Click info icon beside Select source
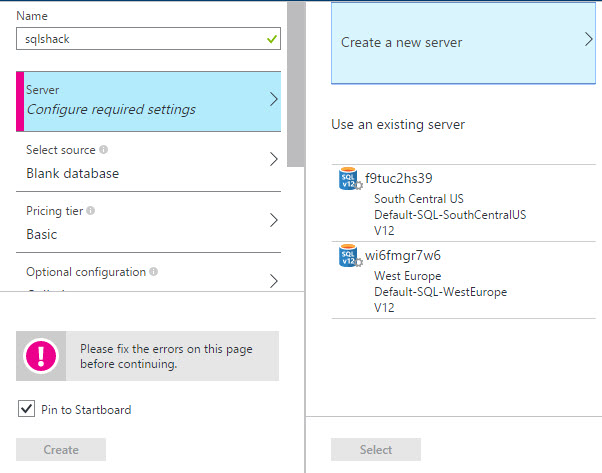The height and width of the screenshot is (473, 602). tap(104, 150)
